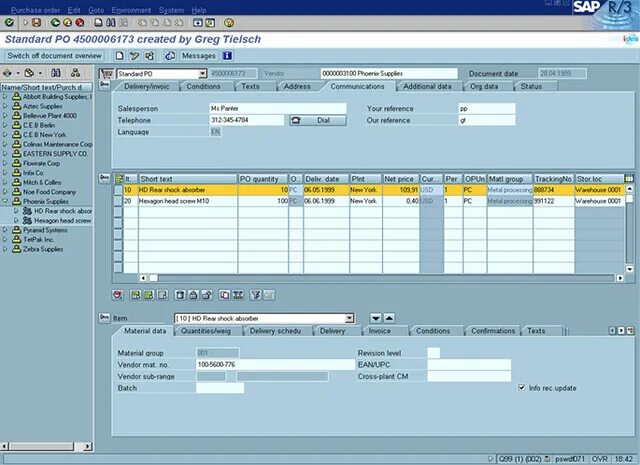640x465 pixels.
Task: Click the Telephone field 312-345-4784
Action: (247, 120)
